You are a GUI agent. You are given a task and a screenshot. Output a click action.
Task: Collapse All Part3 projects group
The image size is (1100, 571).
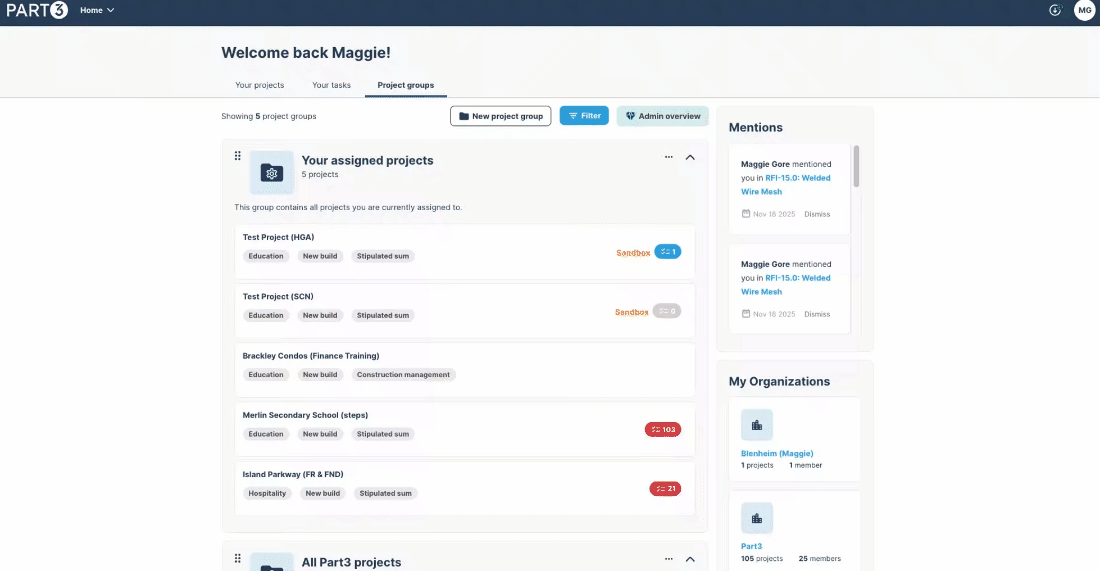tap(690, 559)
